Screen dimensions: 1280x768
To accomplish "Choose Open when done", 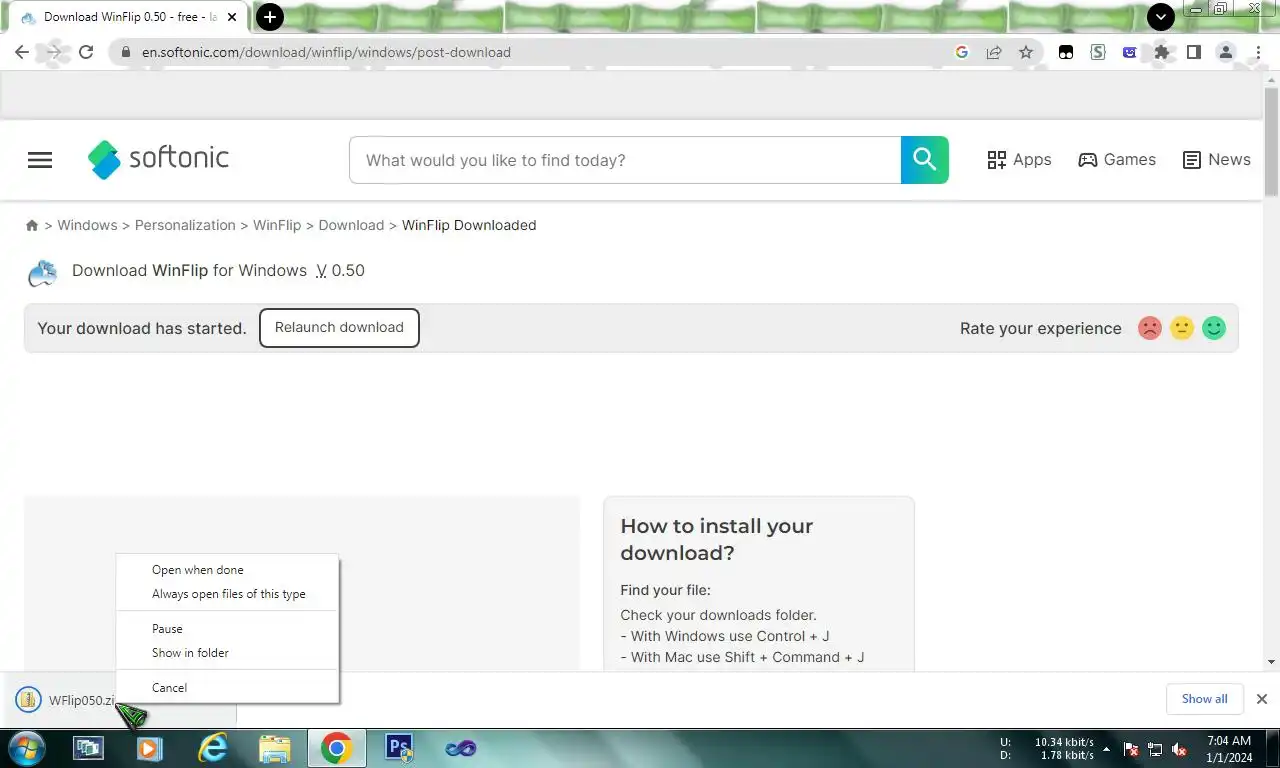I will [228, 570].
